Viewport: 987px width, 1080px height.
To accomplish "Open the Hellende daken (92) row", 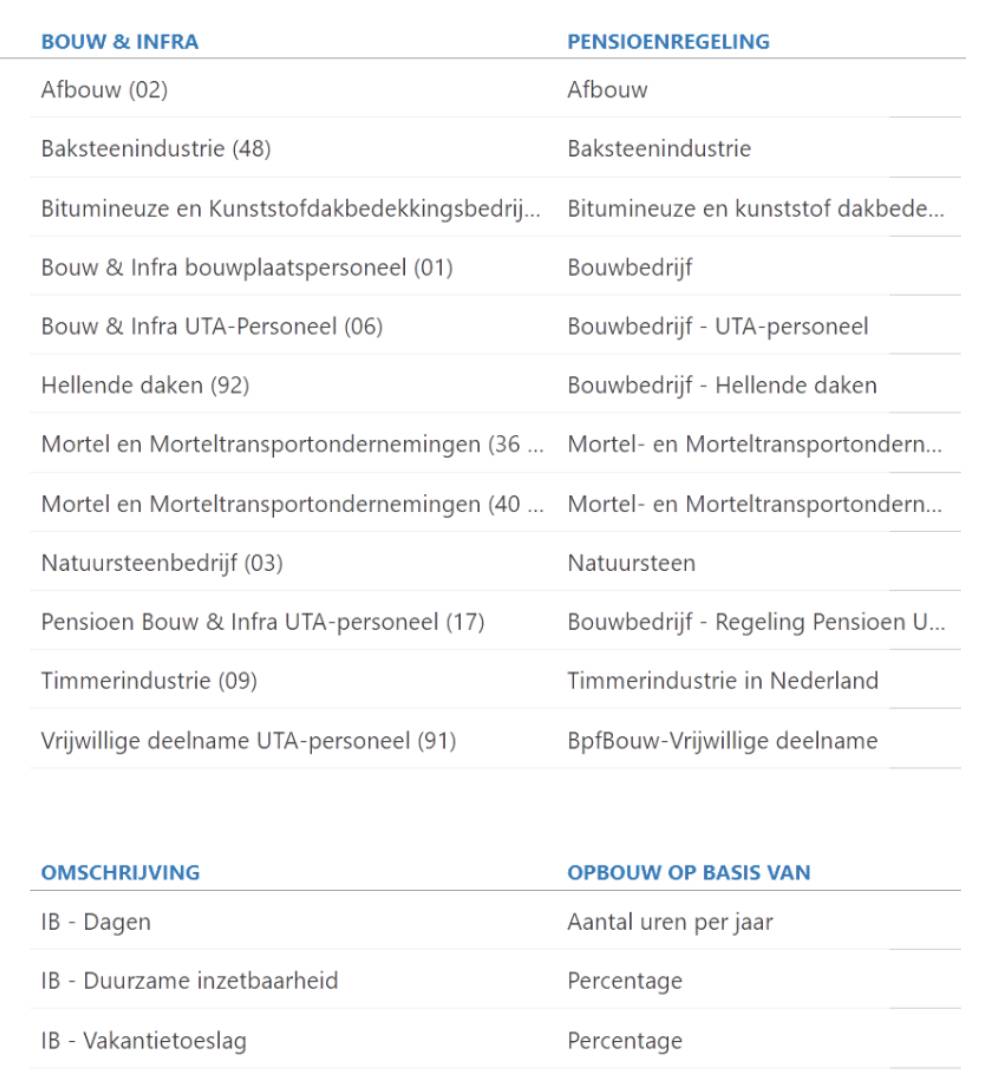I will pos(144,385).
